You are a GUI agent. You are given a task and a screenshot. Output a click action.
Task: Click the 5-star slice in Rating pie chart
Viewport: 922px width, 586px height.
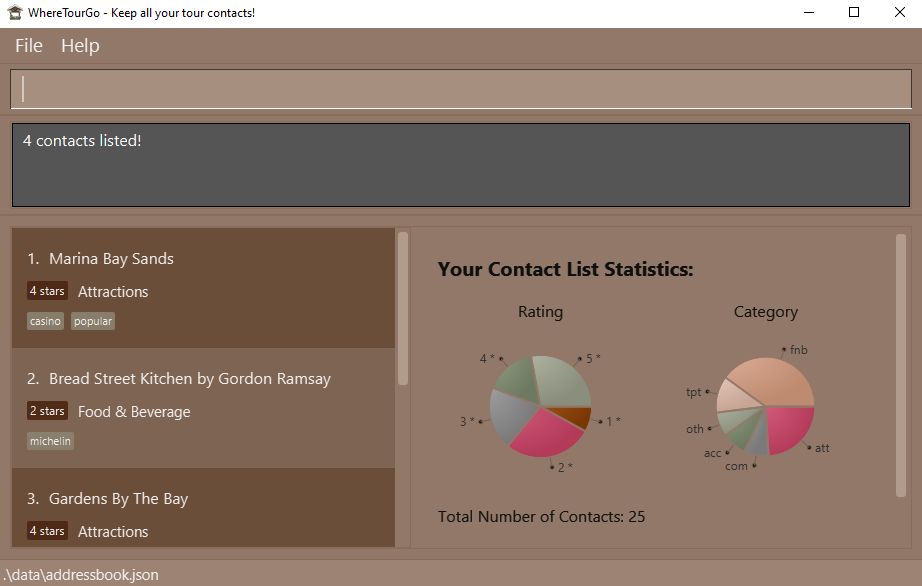(x=562, y=380)
